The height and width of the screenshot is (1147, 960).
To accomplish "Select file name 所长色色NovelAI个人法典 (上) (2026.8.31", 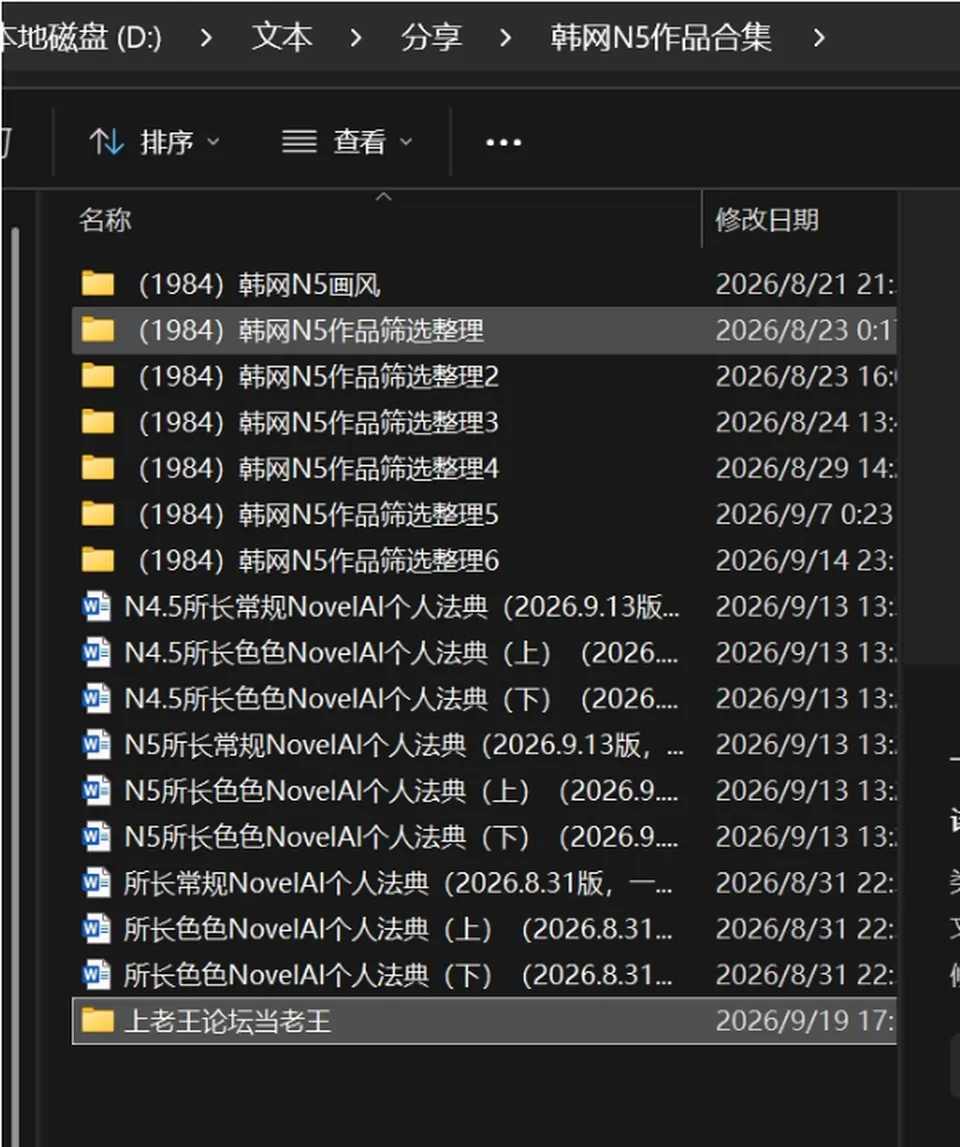I will tap(398, 929).
